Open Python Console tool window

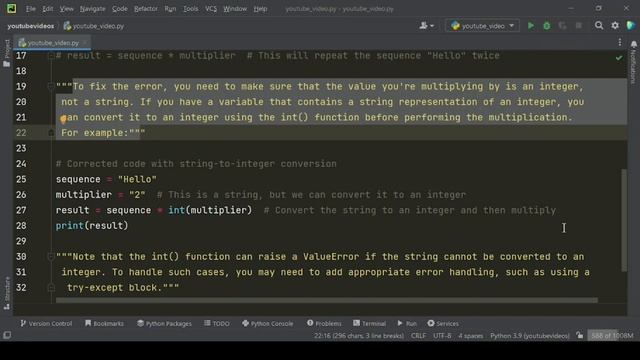coord(268,323)
